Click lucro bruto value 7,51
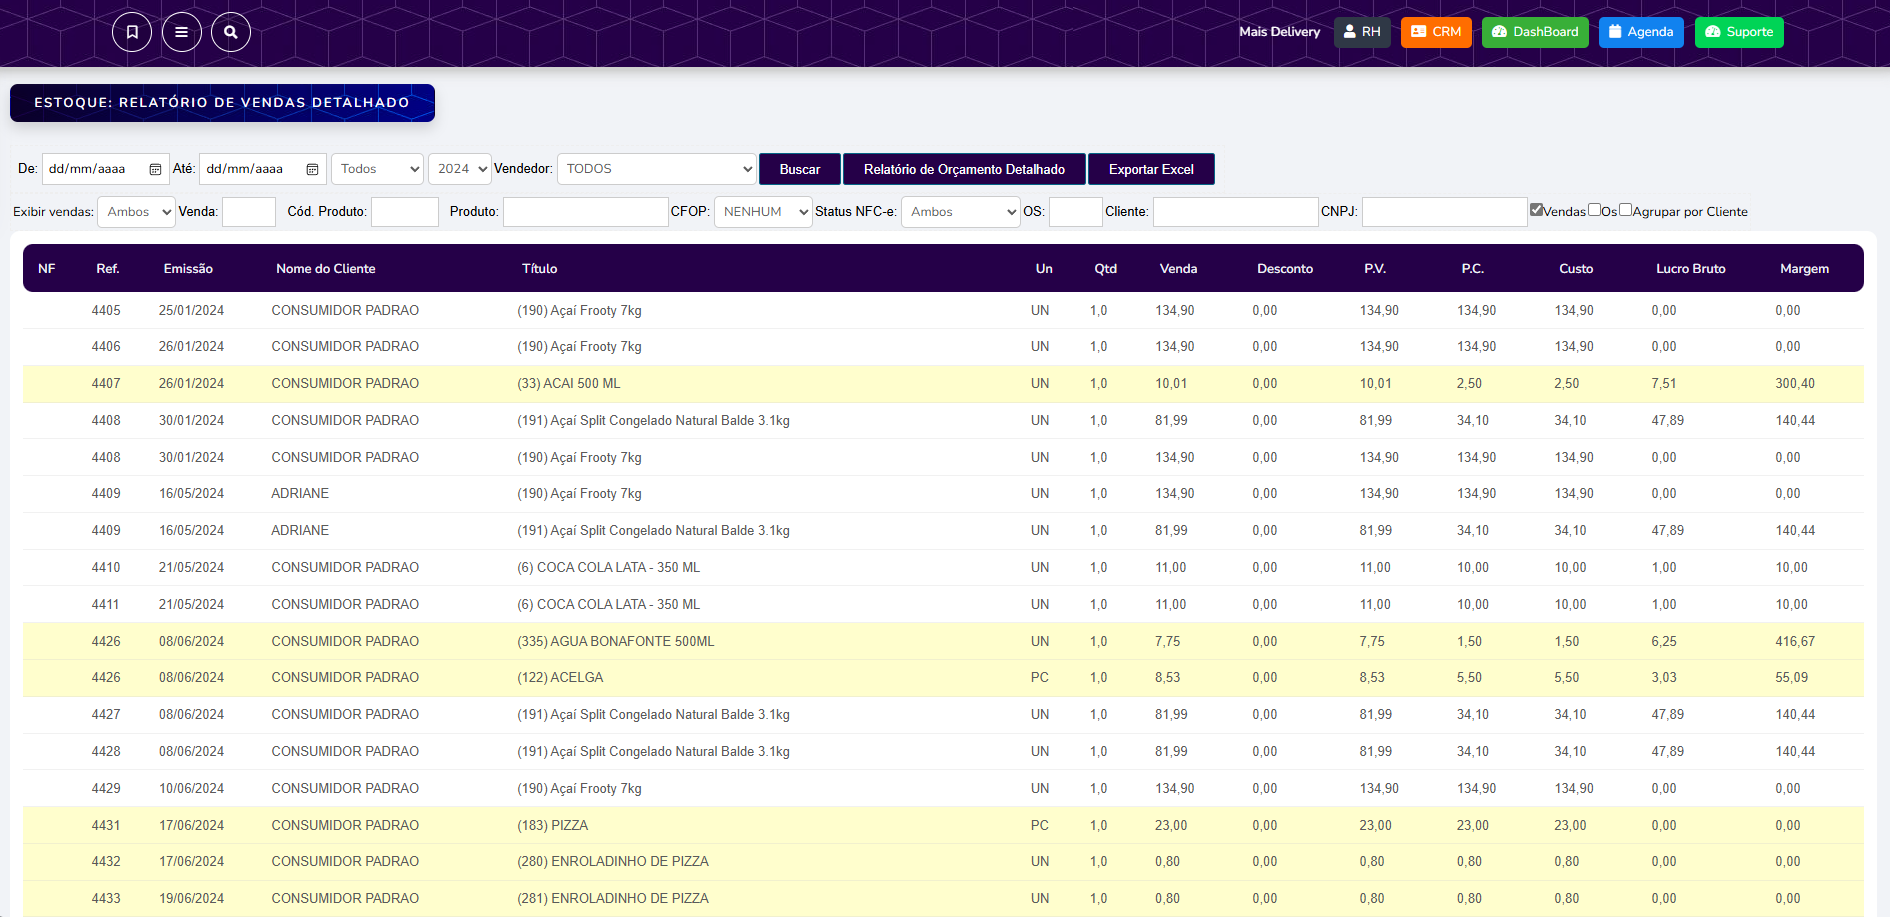The width and height of the screenshot is (1890, 917). point(1664,384)
